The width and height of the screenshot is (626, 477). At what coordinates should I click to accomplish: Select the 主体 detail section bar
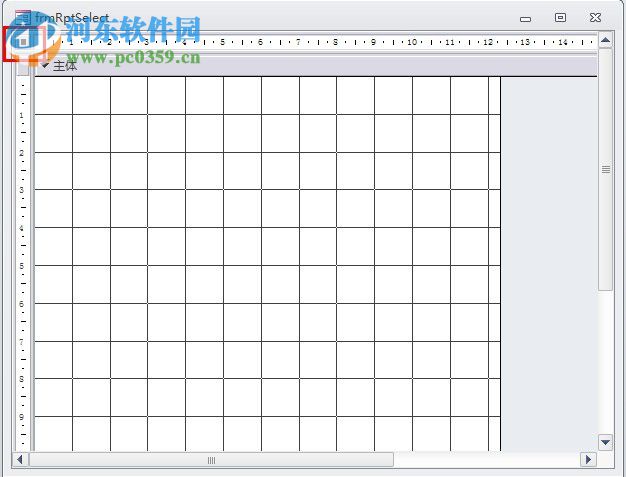click(315, 66)
